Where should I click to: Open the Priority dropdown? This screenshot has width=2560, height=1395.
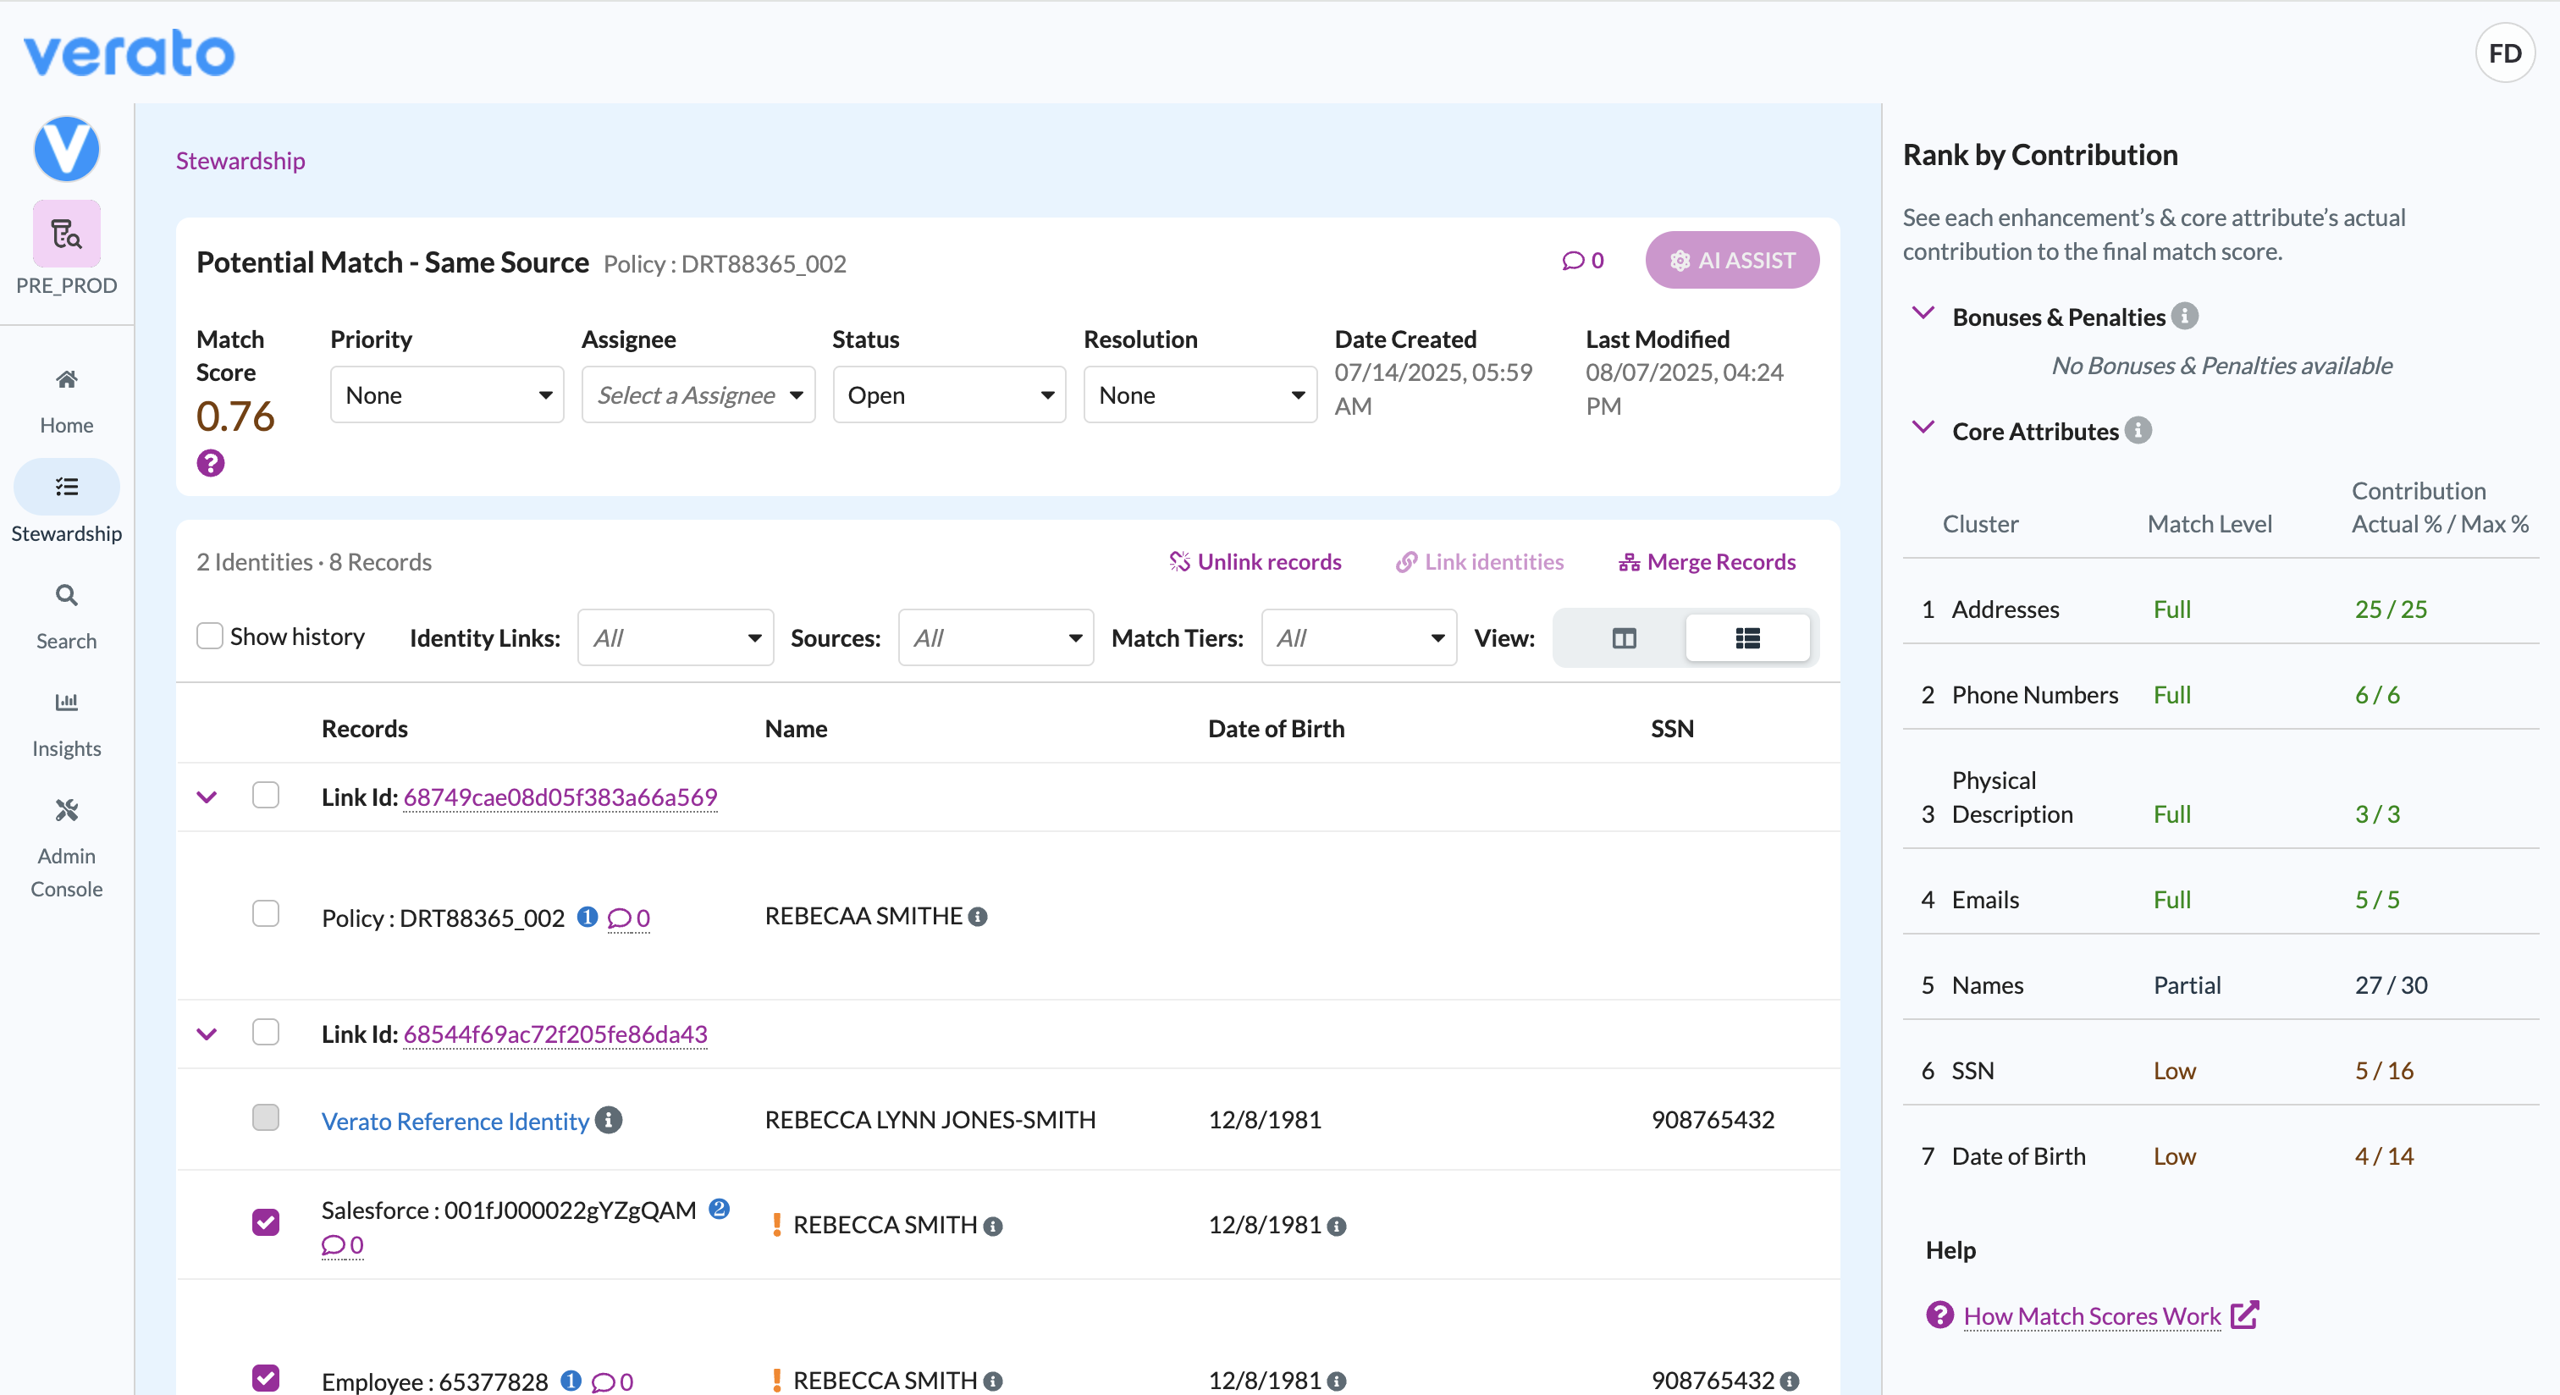point(447,395)
